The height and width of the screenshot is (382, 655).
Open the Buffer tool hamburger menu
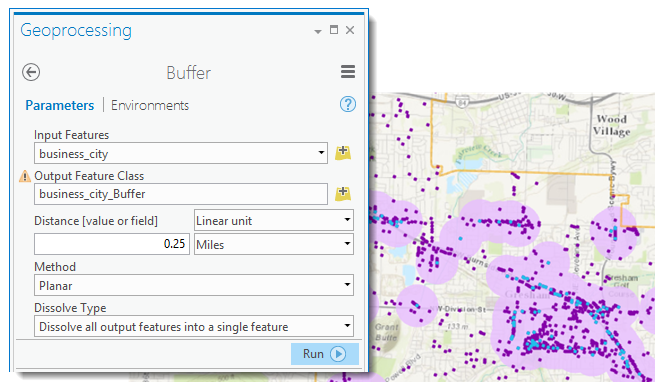click(x=348, y=72)
